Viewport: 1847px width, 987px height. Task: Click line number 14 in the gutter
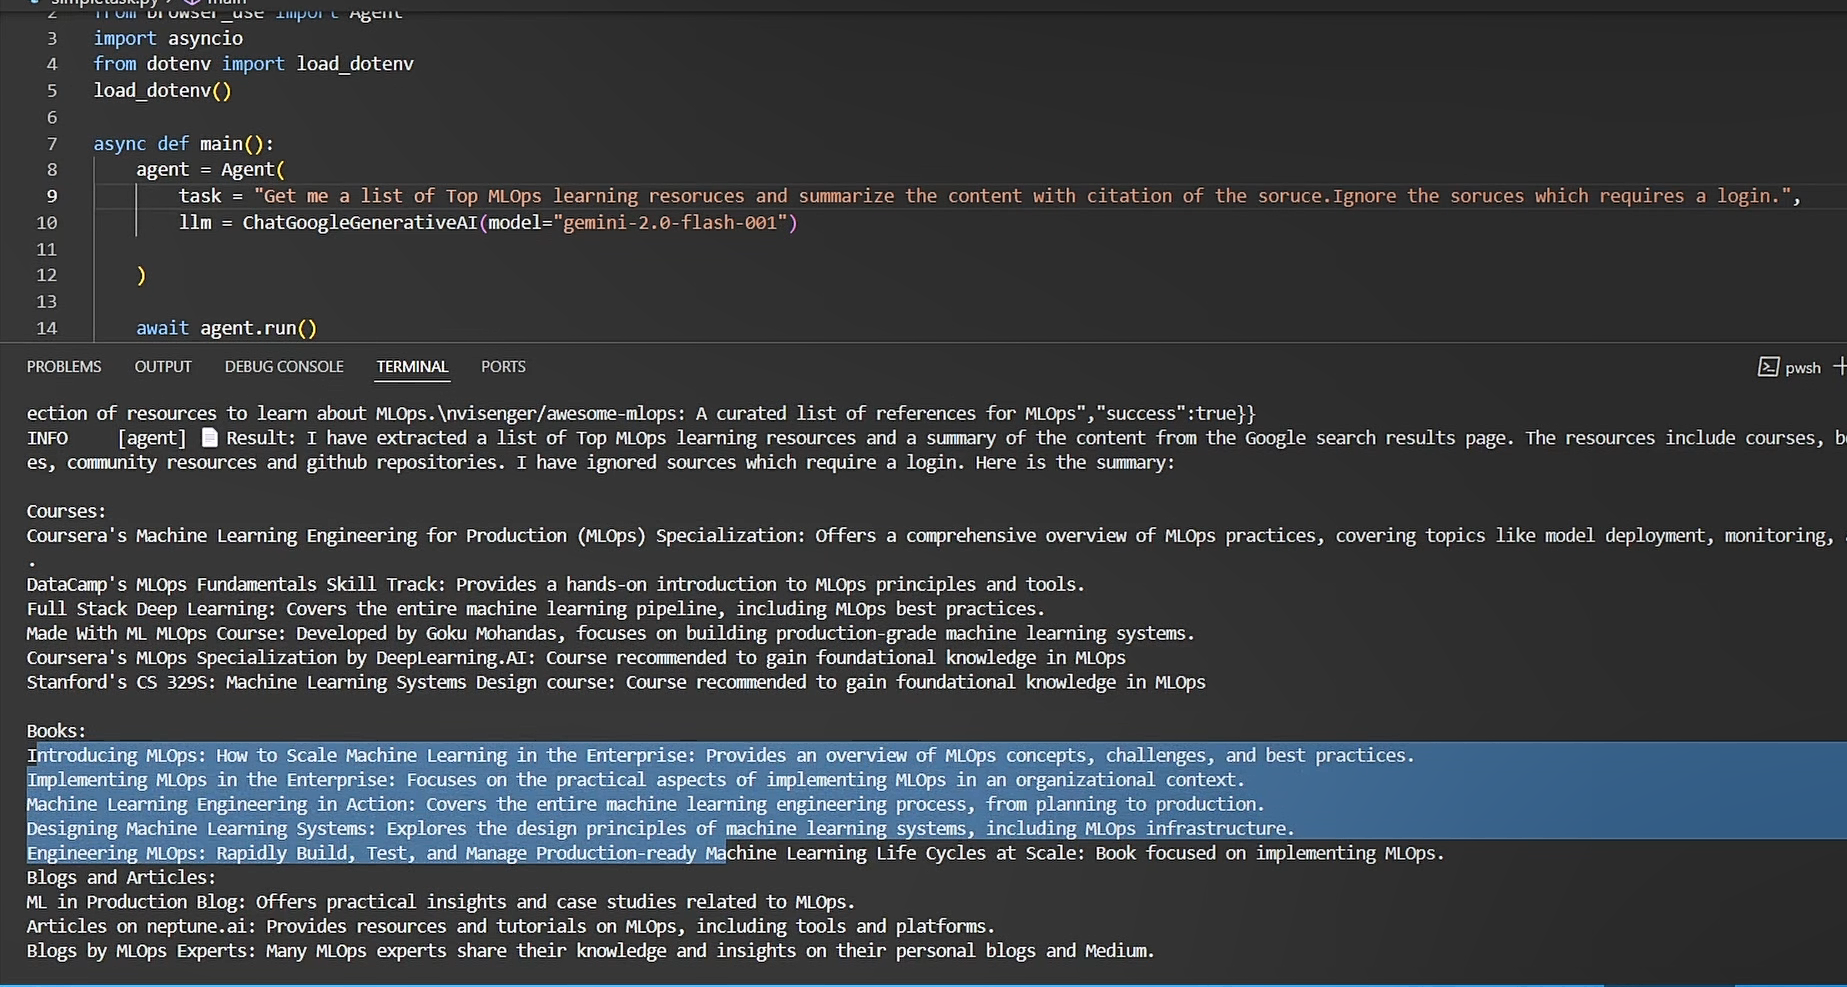(x=47, y=328)
